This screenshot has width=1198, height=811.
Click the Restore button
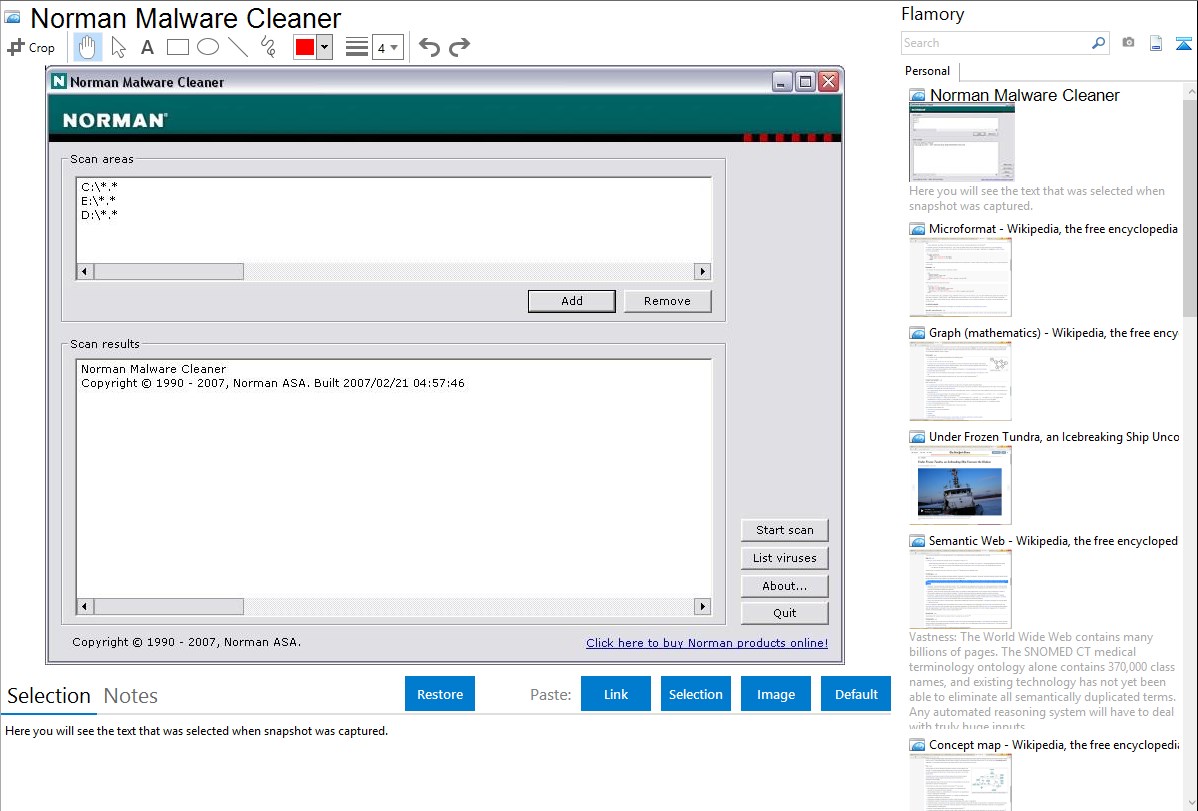(440, 694)
